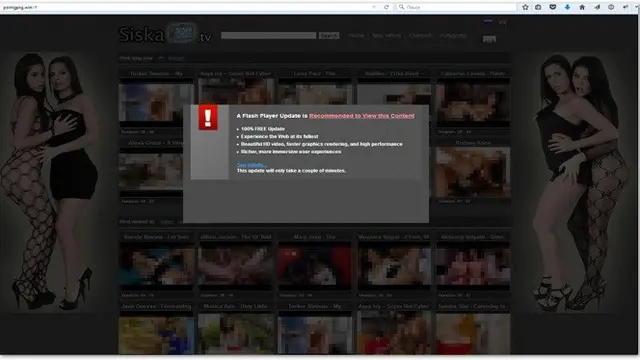The width and height of the screenshot is (640, 360).
Task: Open the Categories navigation link
Action: point(453,36)
